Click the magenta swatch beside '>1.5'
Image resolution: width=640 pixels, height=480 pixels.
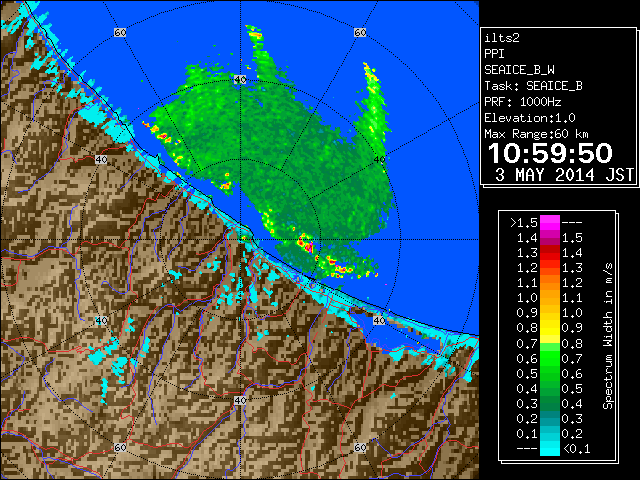(550, 223)
